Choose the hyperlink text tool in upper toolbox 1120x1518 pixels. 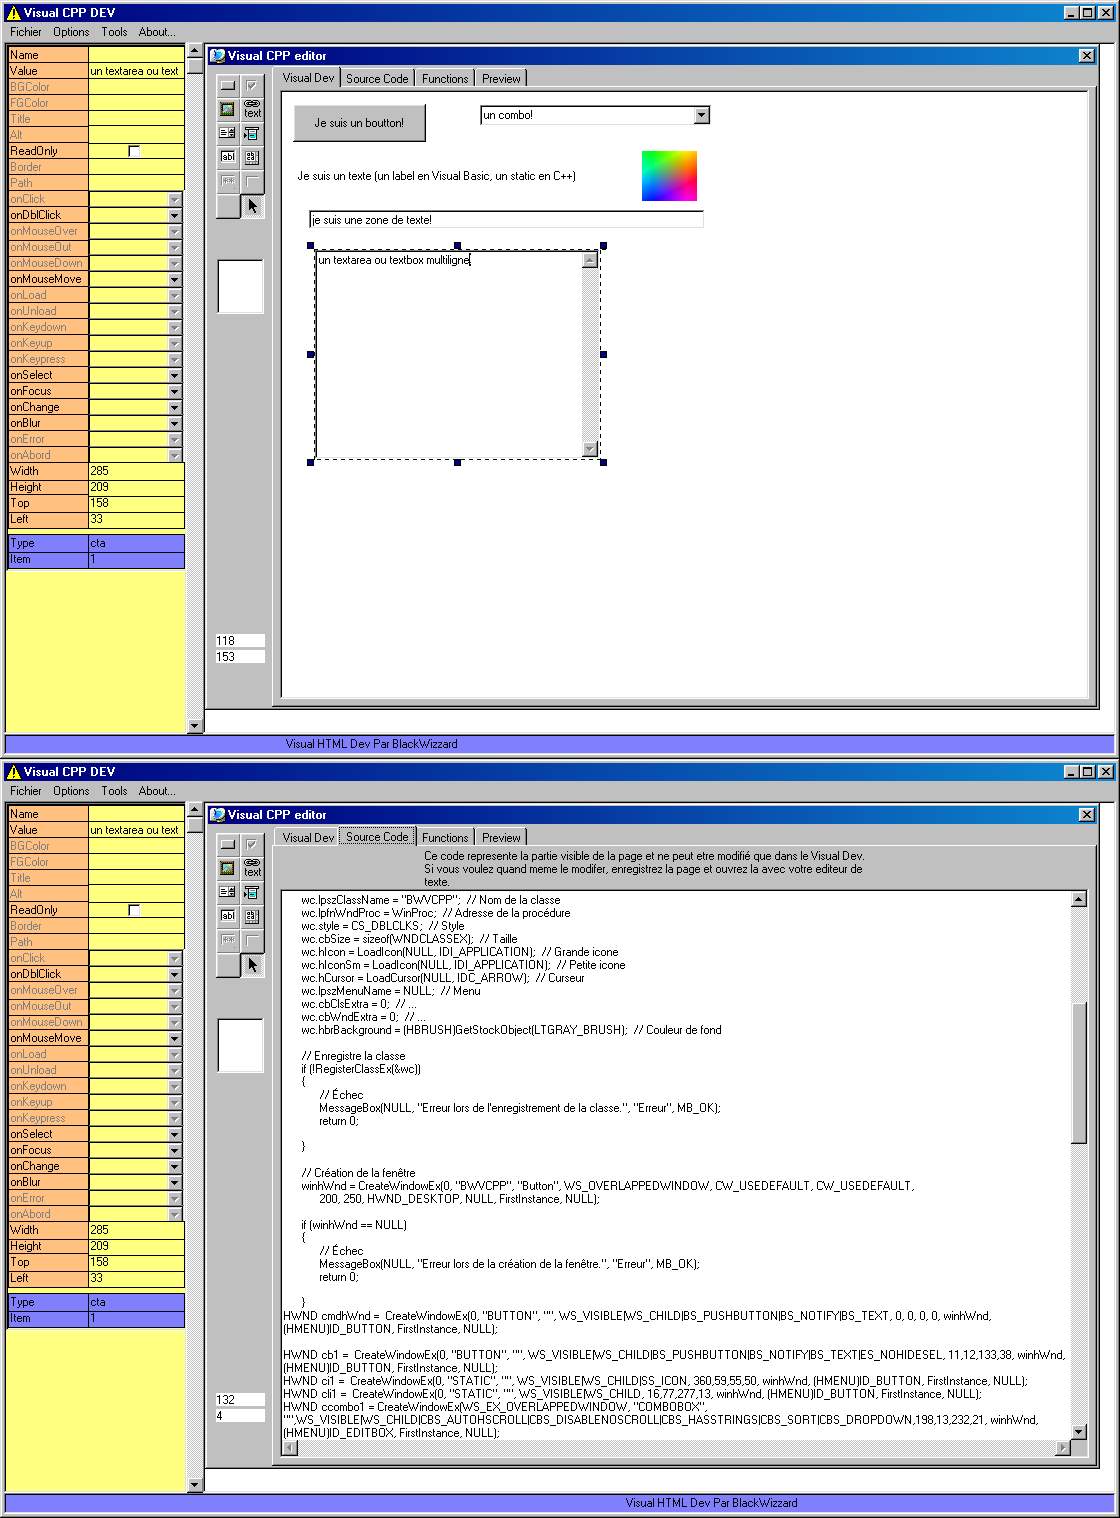coord(252,109)
